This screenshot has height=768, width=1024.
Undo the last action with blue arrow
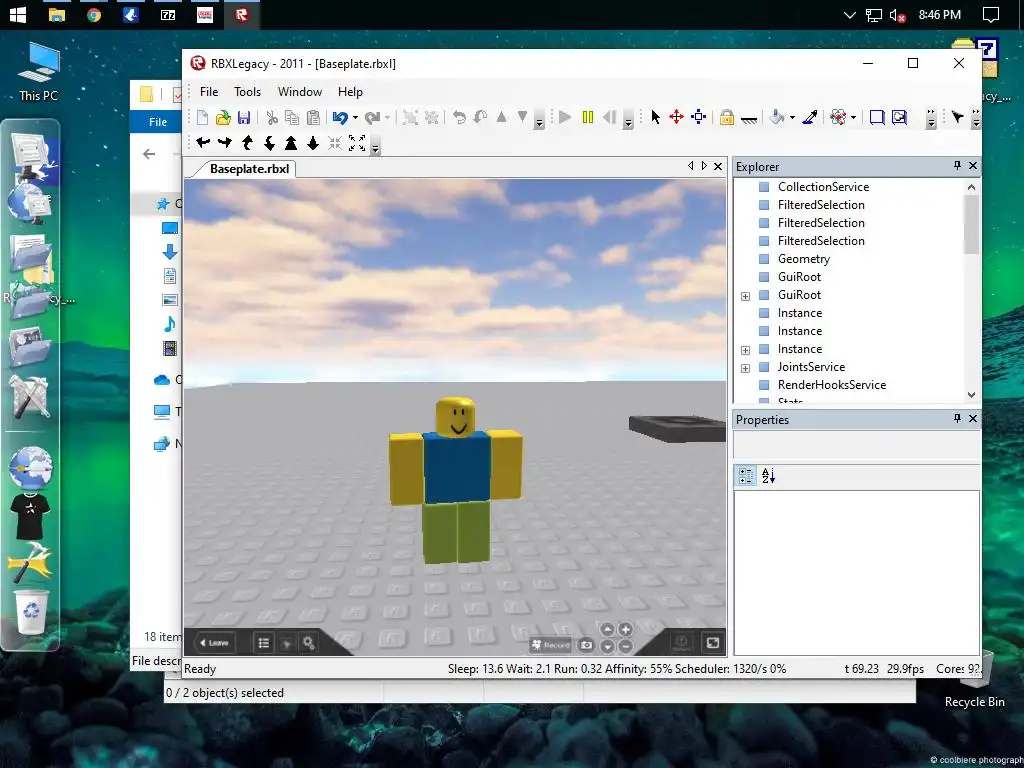340,118
